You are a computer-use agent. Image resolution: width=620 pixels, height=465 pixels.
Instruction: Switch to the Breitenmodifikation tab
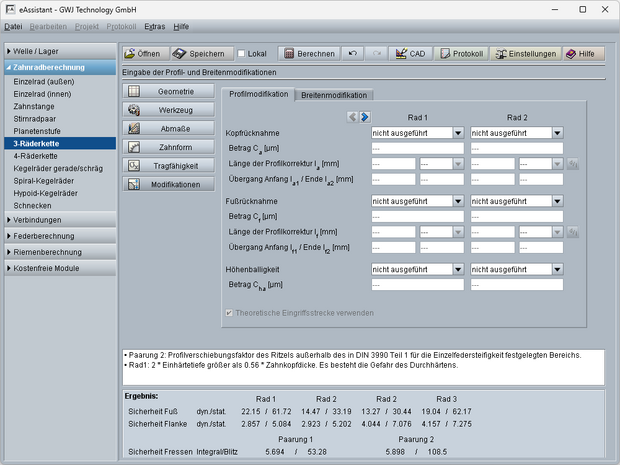point(333,95)
